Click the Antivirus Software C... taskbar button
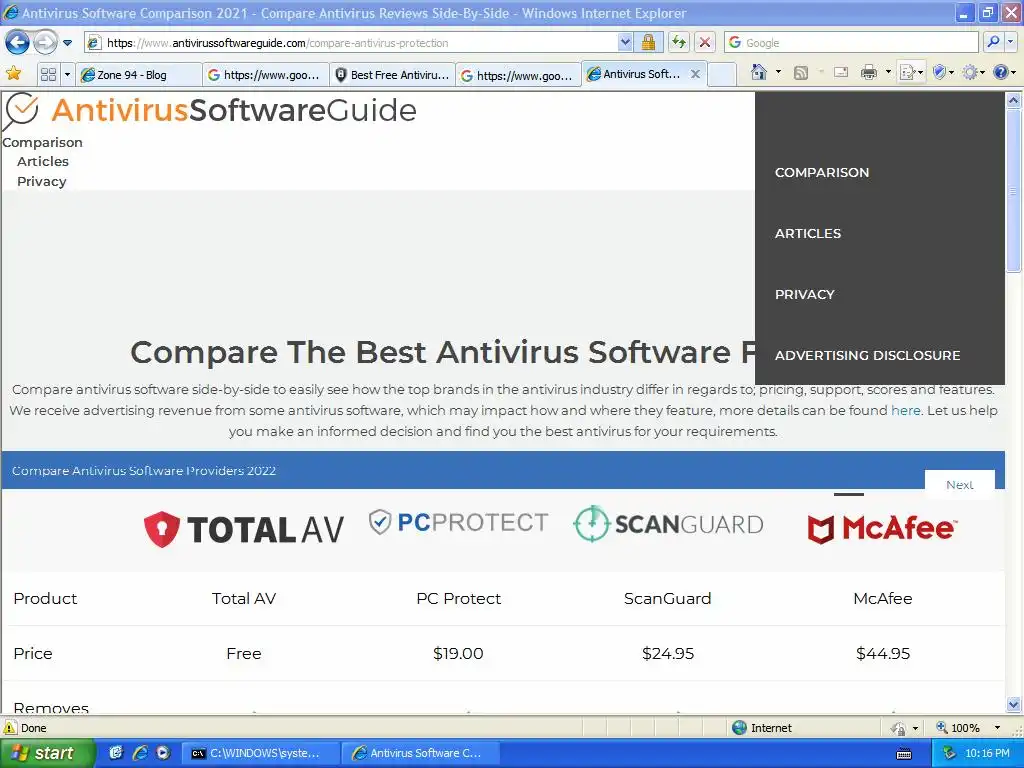The image size is (1024, 768). tap(421, 753)
